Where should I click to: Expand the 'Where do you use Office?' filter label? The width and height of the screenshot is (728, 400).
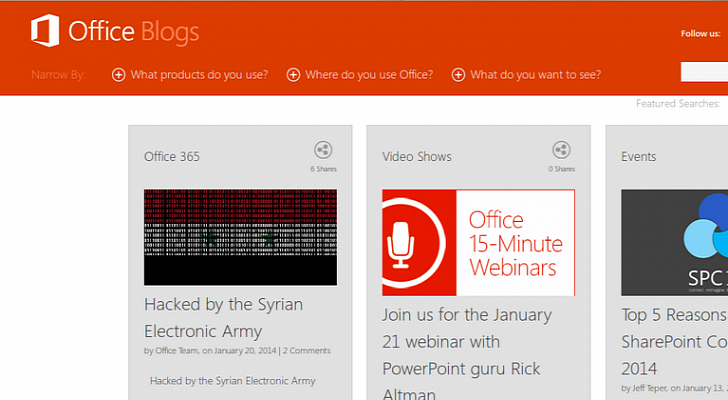(x=369, y=75)
